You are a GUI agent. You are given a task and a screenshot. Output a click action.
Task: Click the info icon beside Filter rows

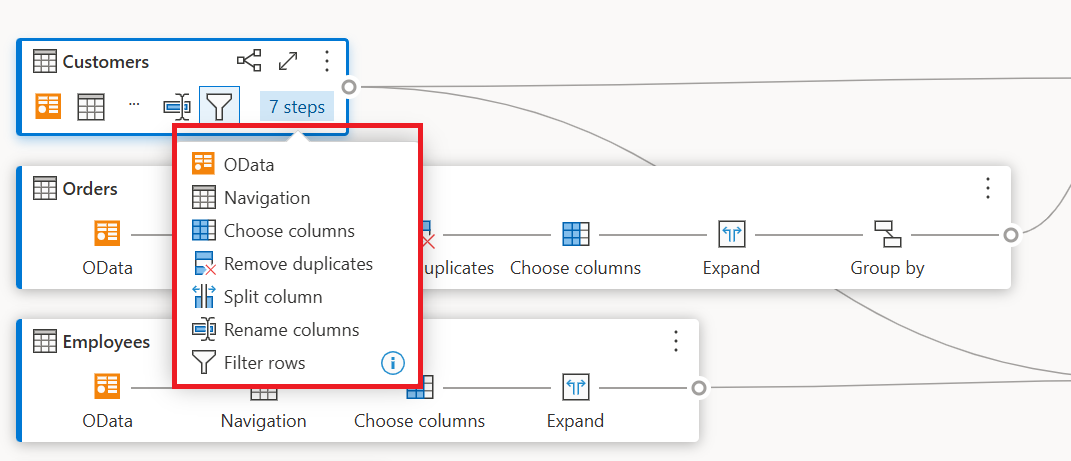click(x=393, y=363)
